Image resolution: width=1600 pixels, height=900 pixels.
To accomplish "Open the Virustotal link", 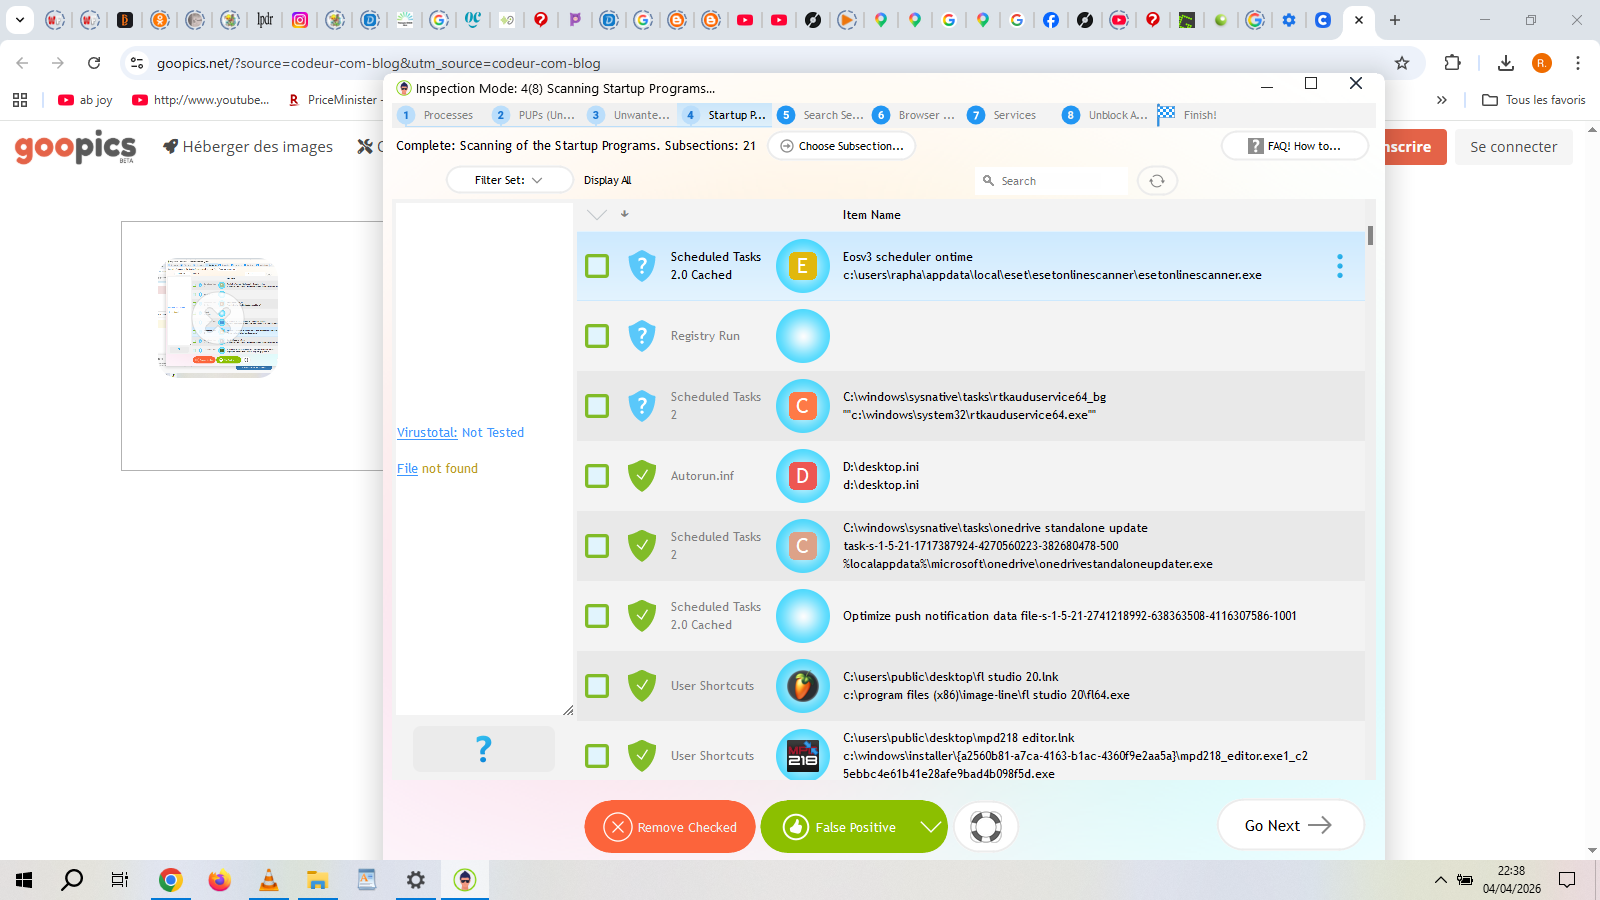I will tap(427, 433).
